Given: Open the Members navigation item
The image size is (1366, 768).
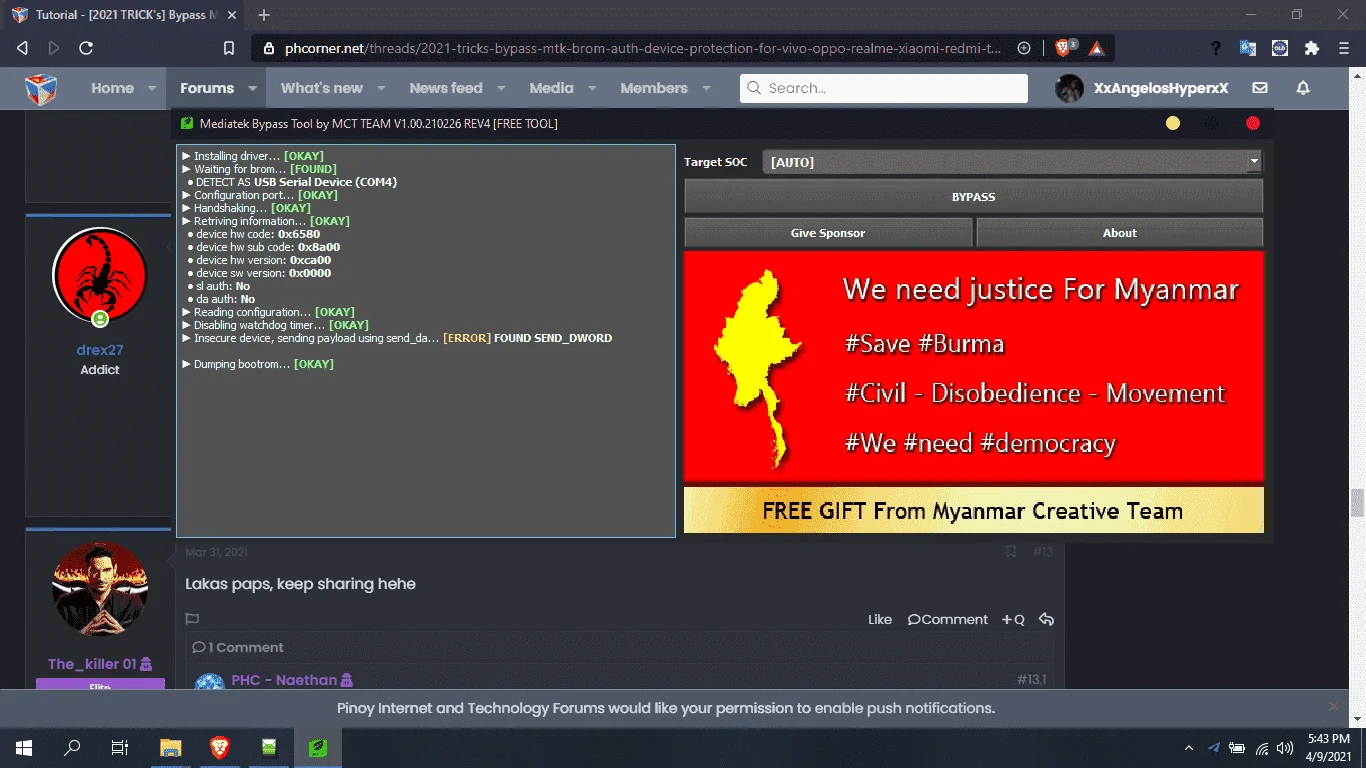Looking at the screenshot, I should (654, 88).
